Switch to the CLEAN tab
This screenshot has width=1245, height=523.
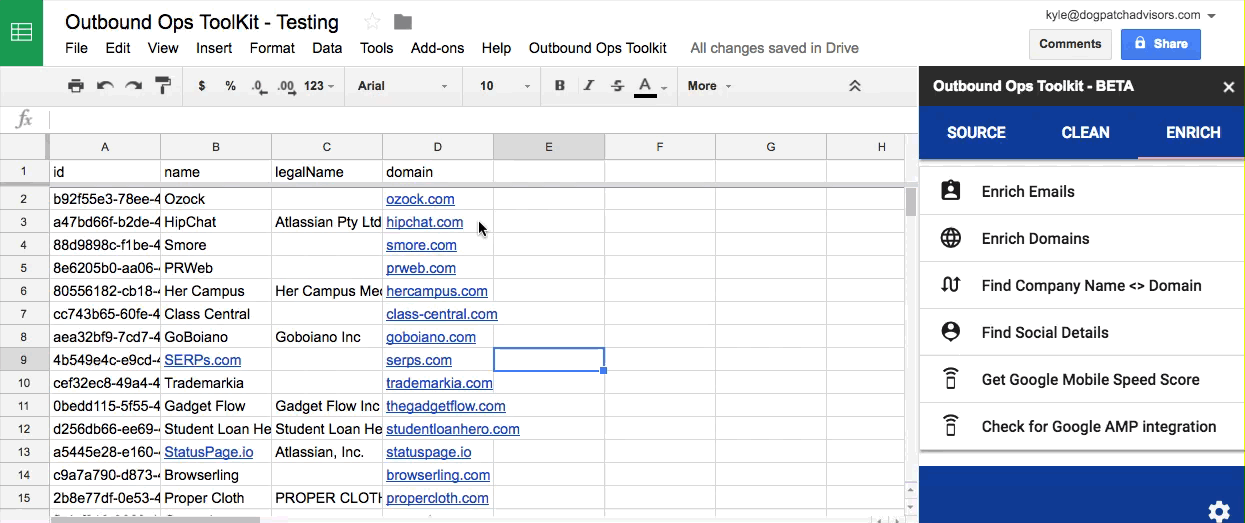[1085, 132]
